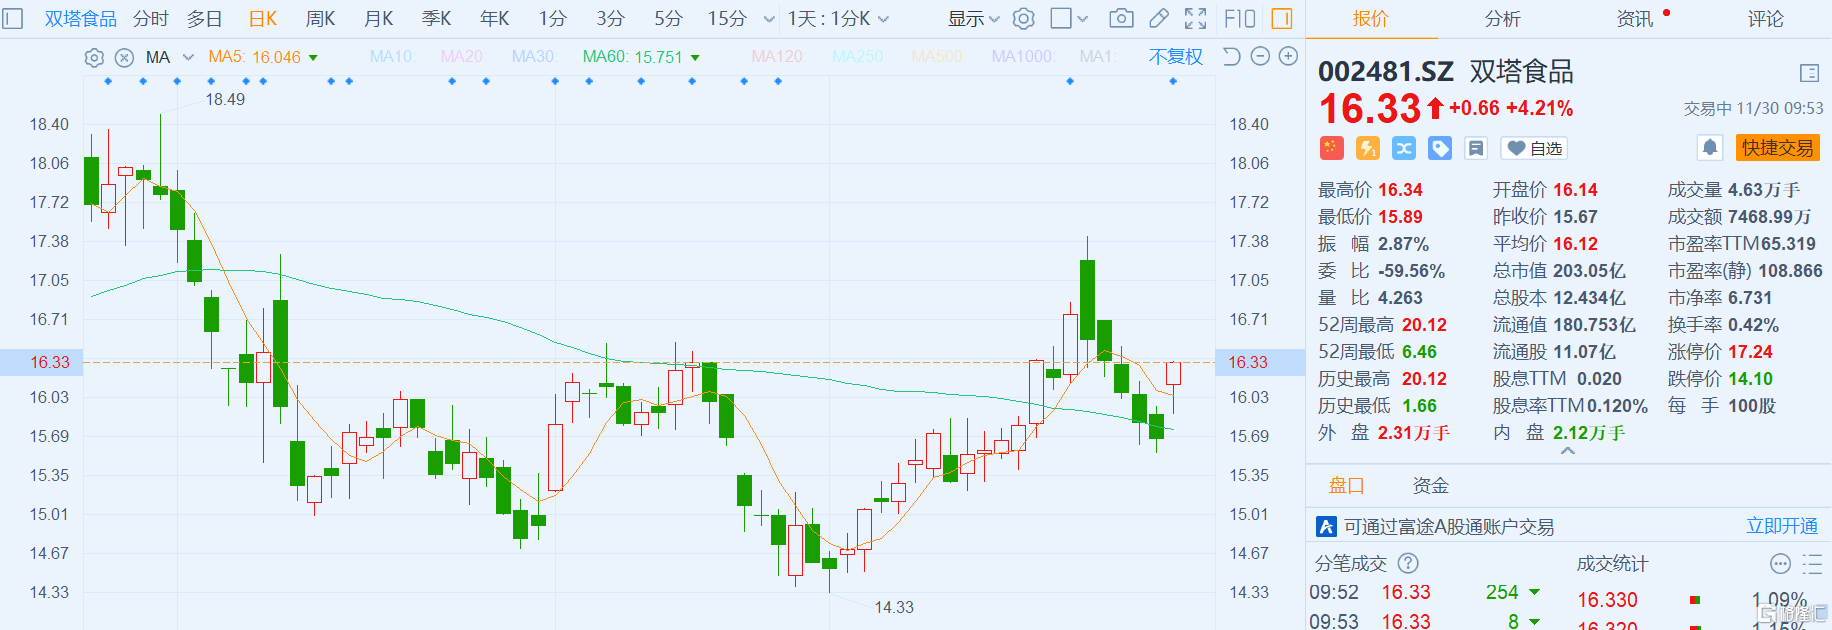Image resolution: width=1832 pixels, height=630 pixels.
Task: Click the first blue event marker dot on chart
Action: click(x=108, y=81)
